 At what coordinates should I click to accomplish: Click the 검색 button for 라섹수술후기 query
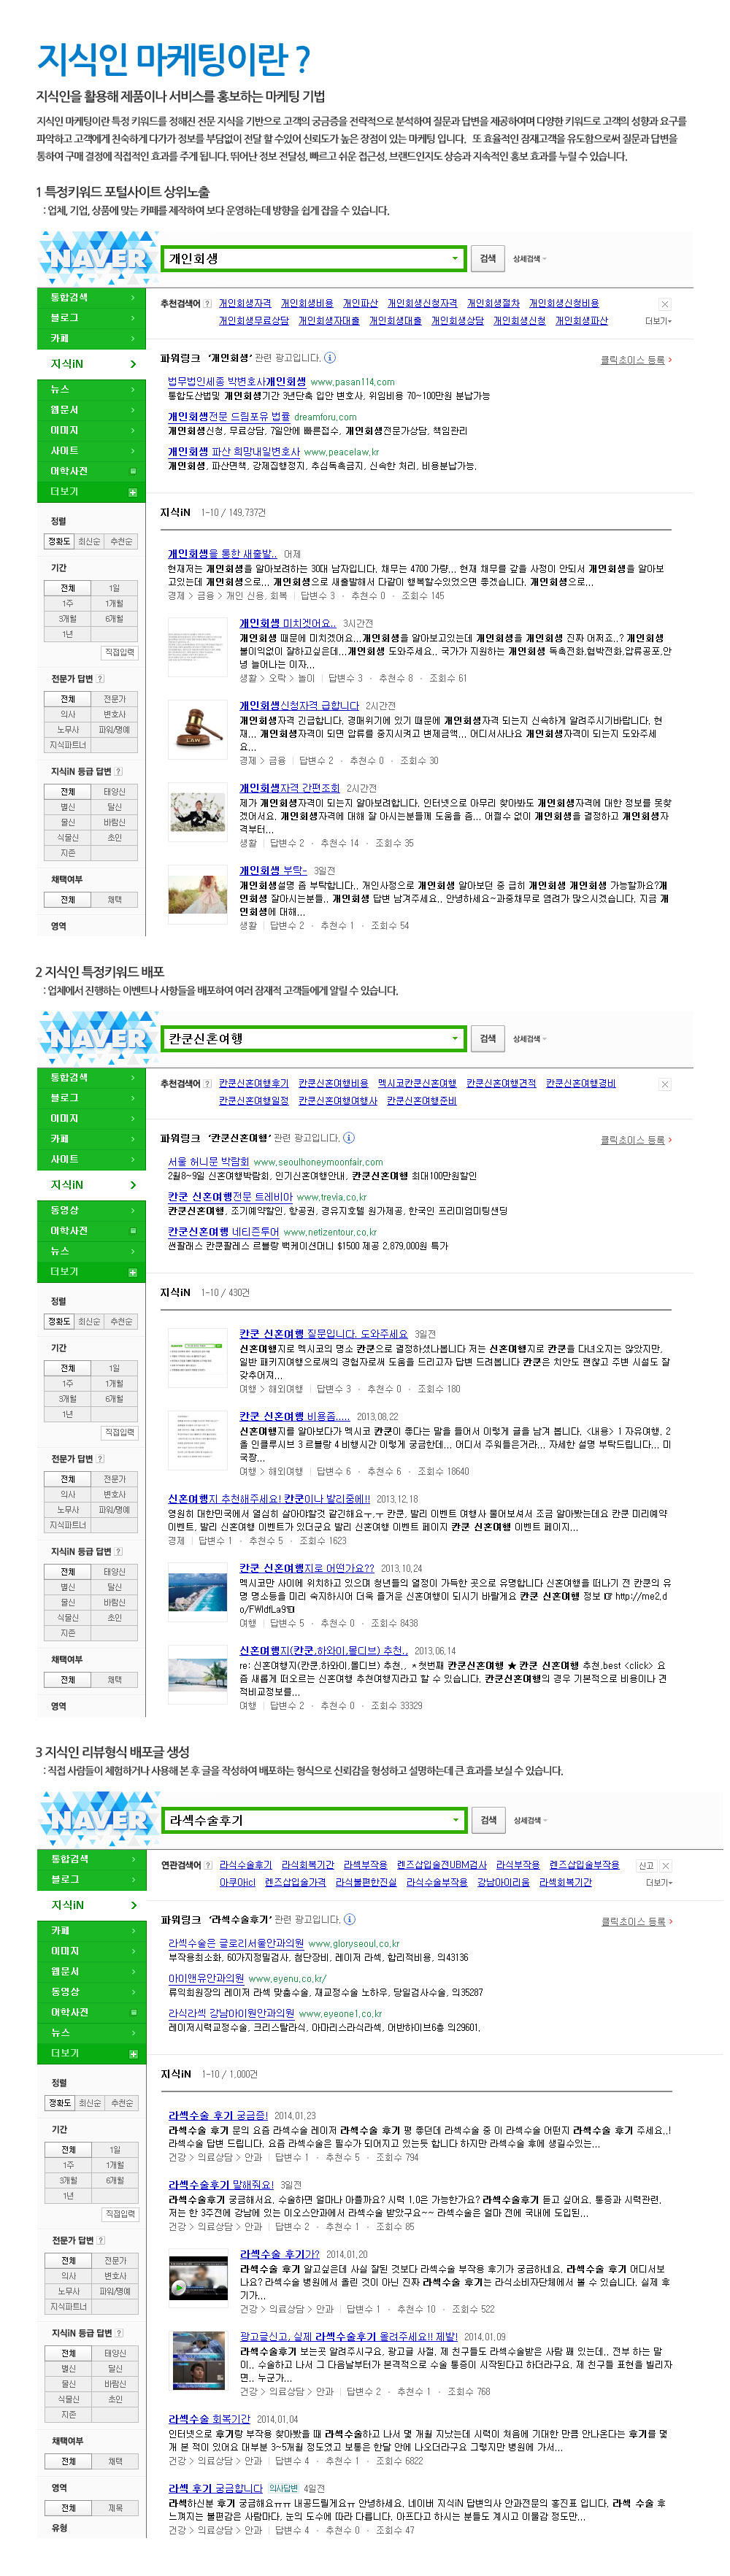(488, 1819)
